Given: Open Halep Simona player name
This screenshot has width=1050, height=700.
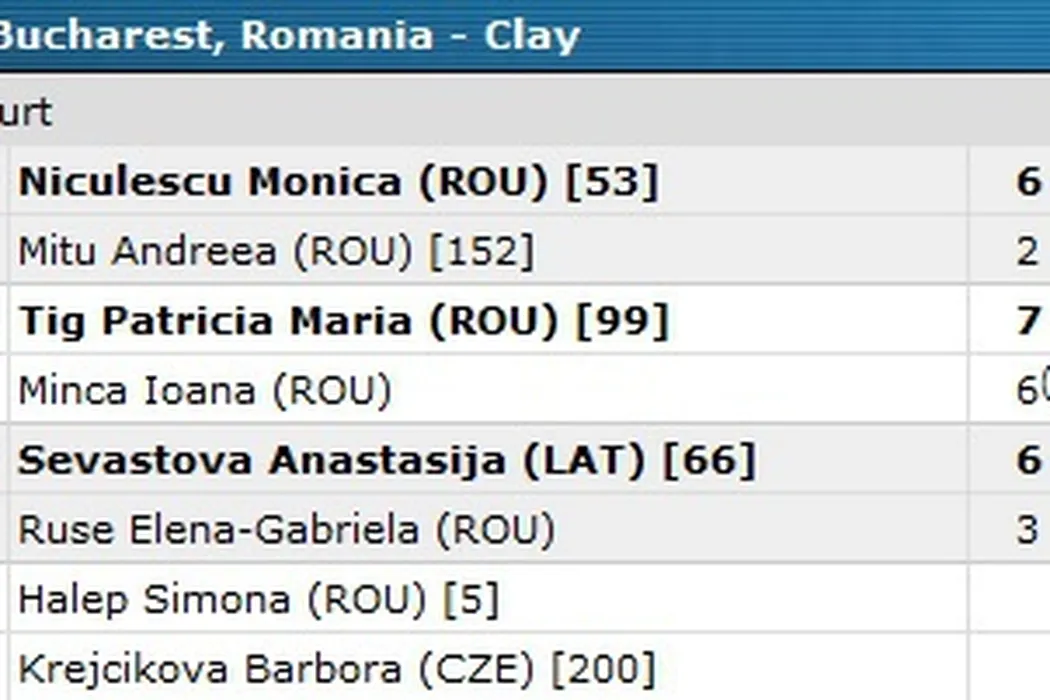Looking at the screenshot, I should [159, 599].
